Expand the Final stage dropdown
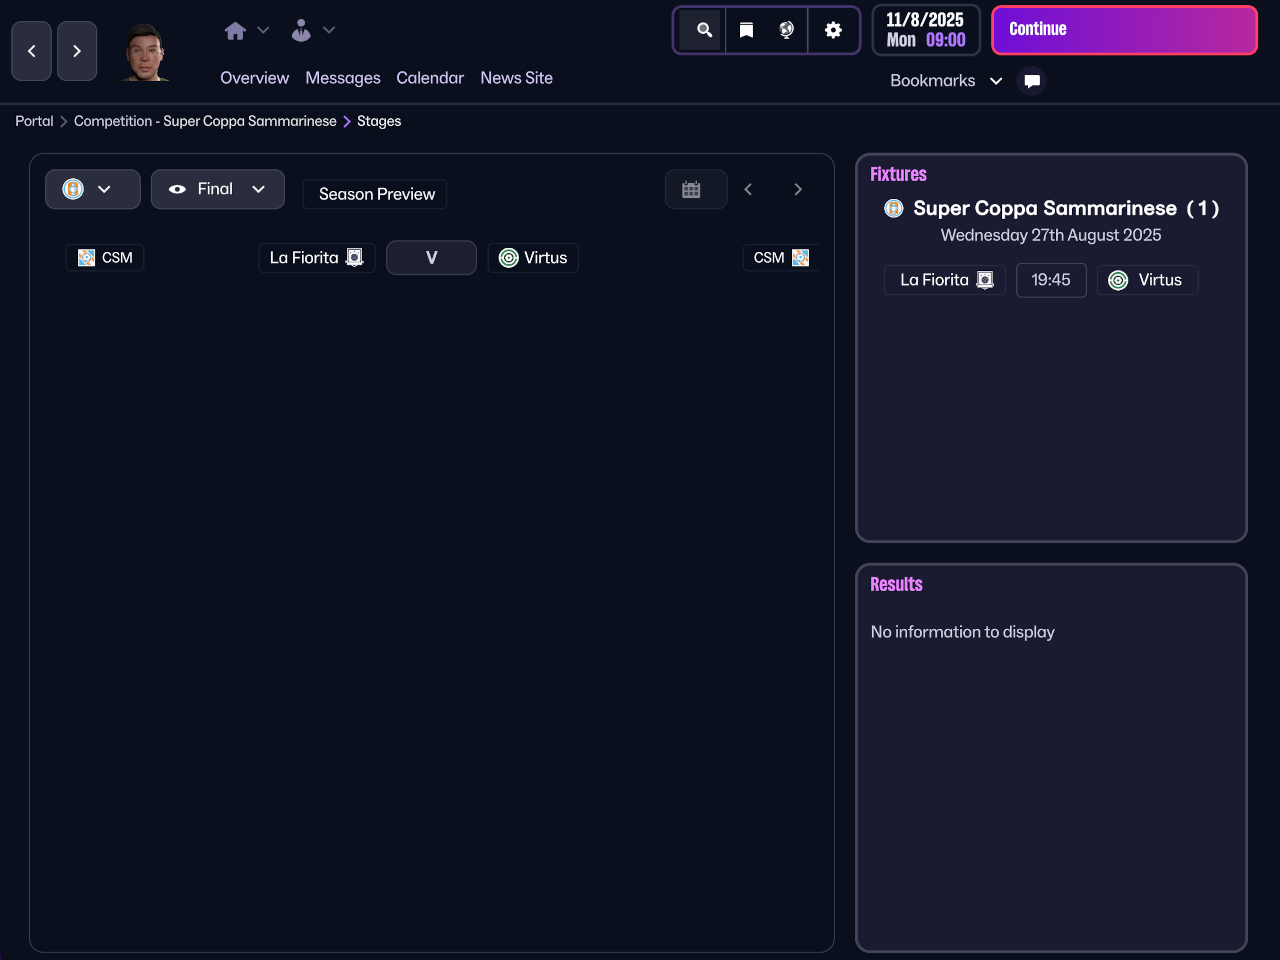This screenshot has height=960, width=1280. (x=218, y=189)
